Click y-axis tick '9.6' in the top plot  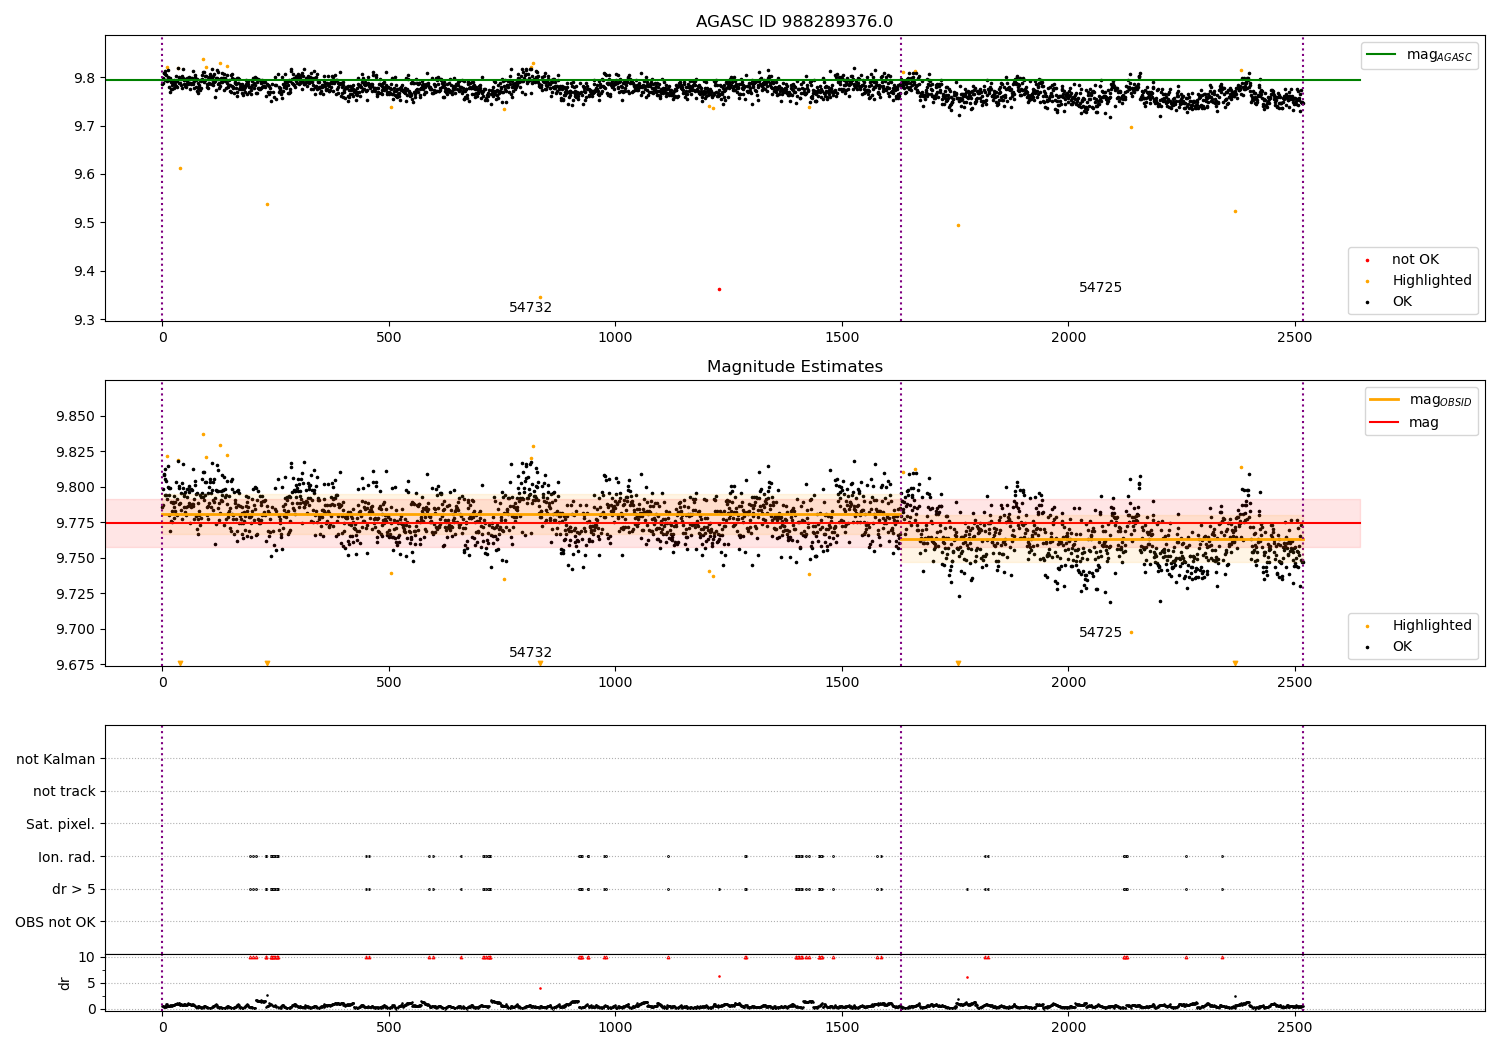(85, 175)
